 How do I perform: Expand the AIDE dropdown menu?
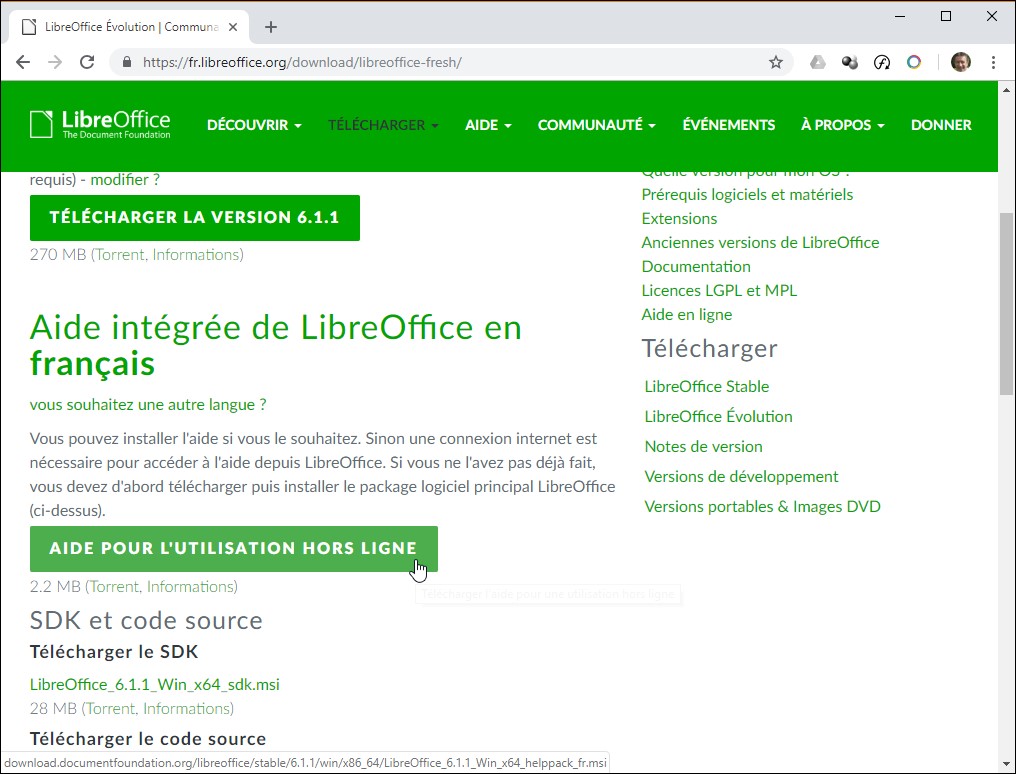488,125
